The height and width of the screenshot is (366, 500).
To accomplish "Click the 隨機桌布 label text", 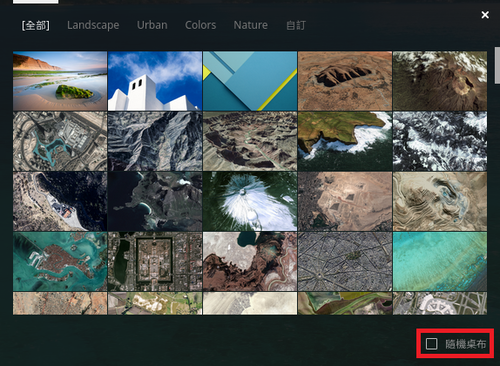I will 465,344.
